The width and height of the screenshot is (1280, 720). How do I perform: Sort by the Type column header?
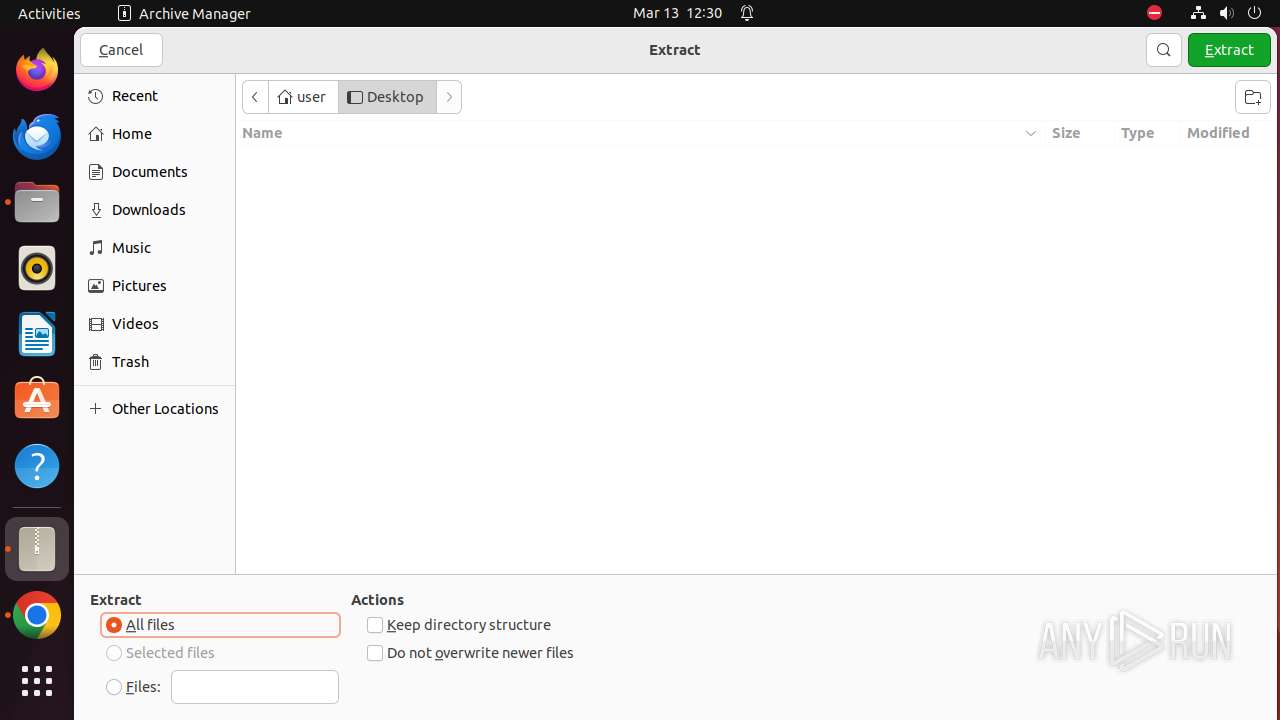pos(1137,133)
